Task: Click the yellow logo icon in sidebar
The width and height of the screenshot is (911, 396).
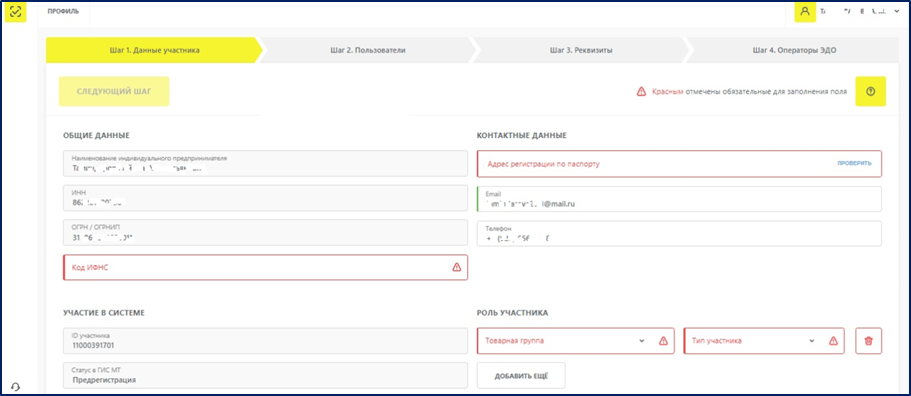Action: (x=16, y=12)
